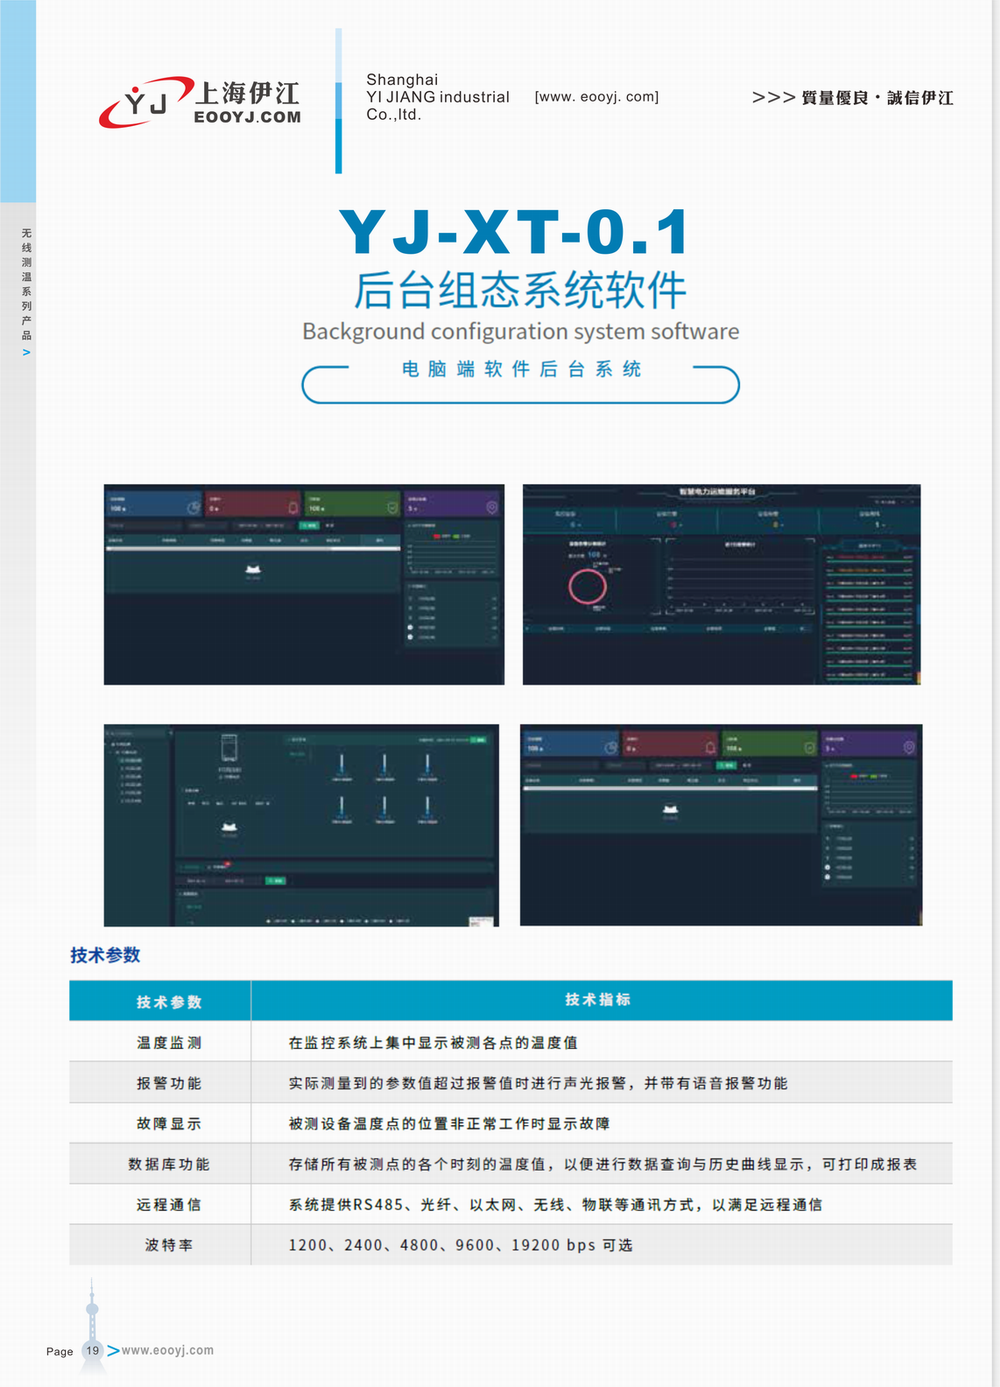Click the cabinet device icon above the tabs
The width and height of the screenshot is (1000, 1387).
(229, 750)
